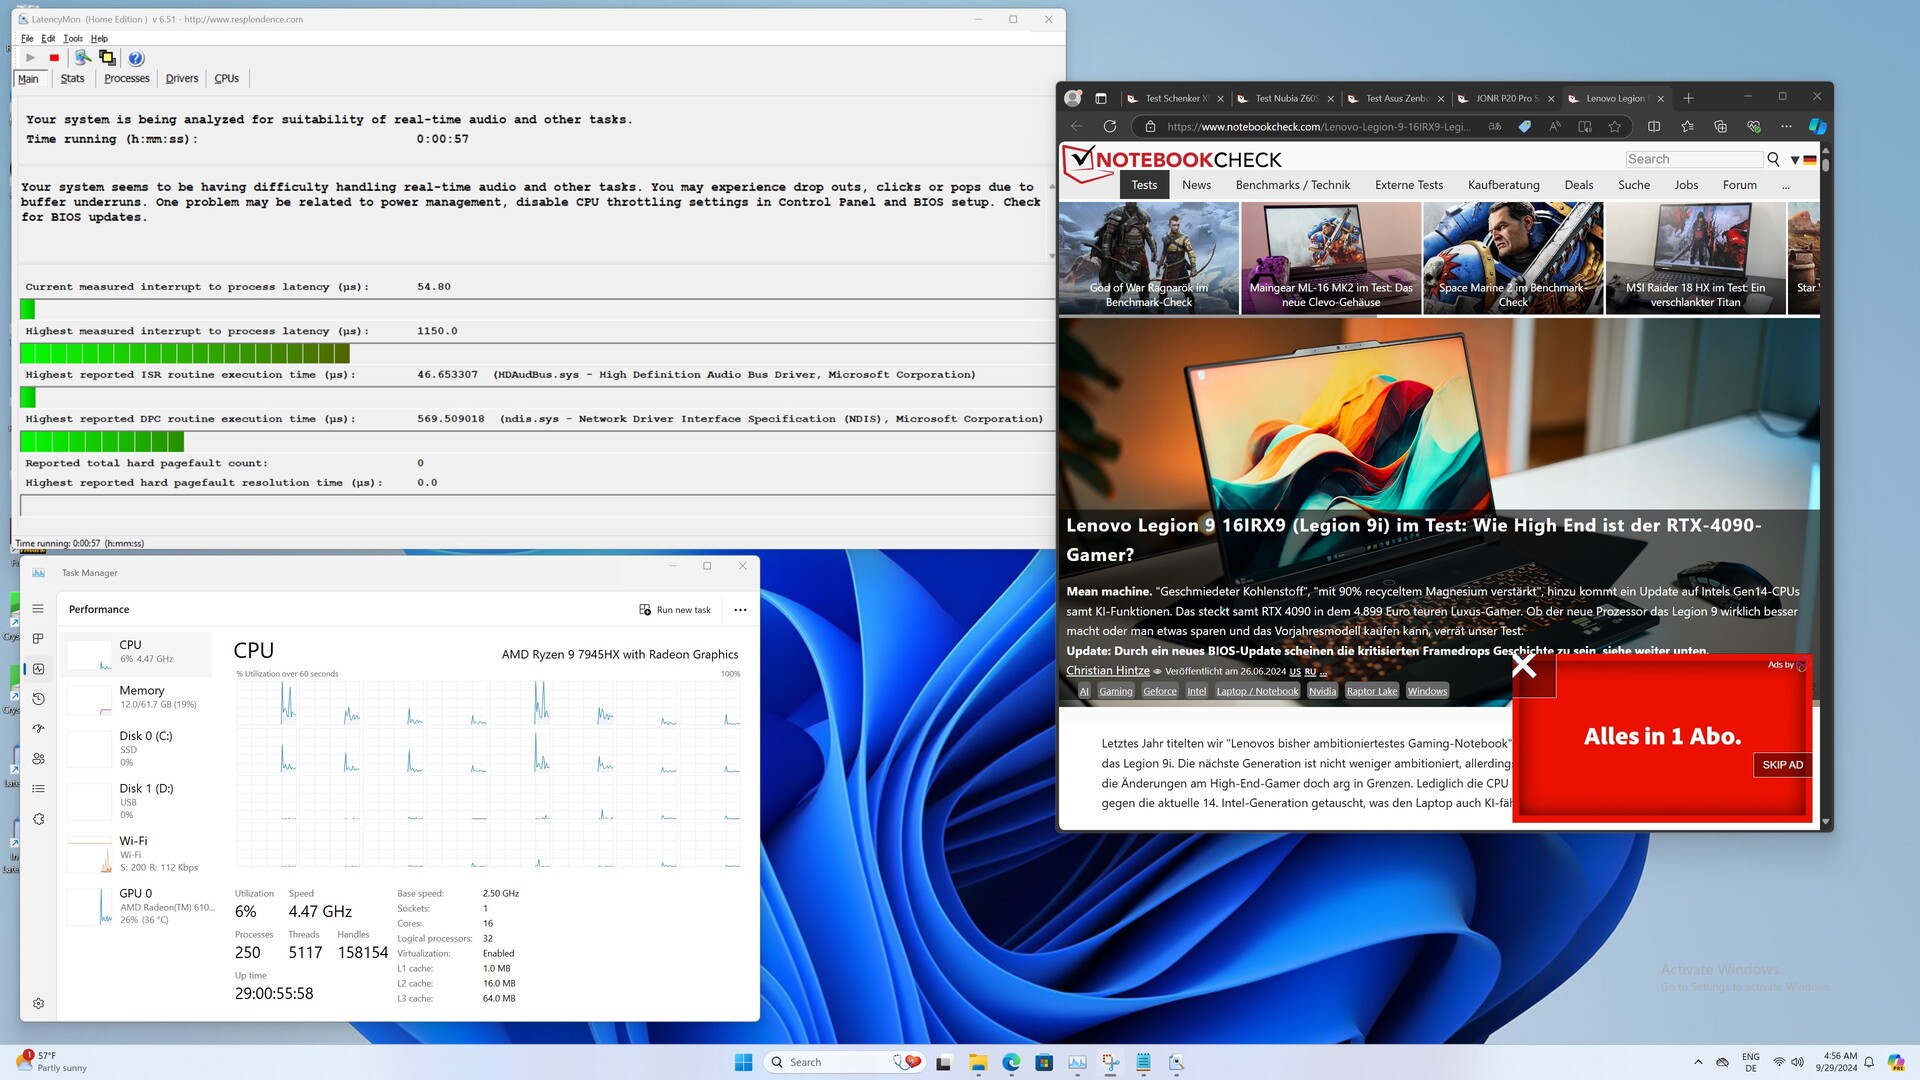Open Task Manager Services puzzle icon
Image resolution: width=1920 pixels, height=1080 pixels.
click(x=38, y=819)
